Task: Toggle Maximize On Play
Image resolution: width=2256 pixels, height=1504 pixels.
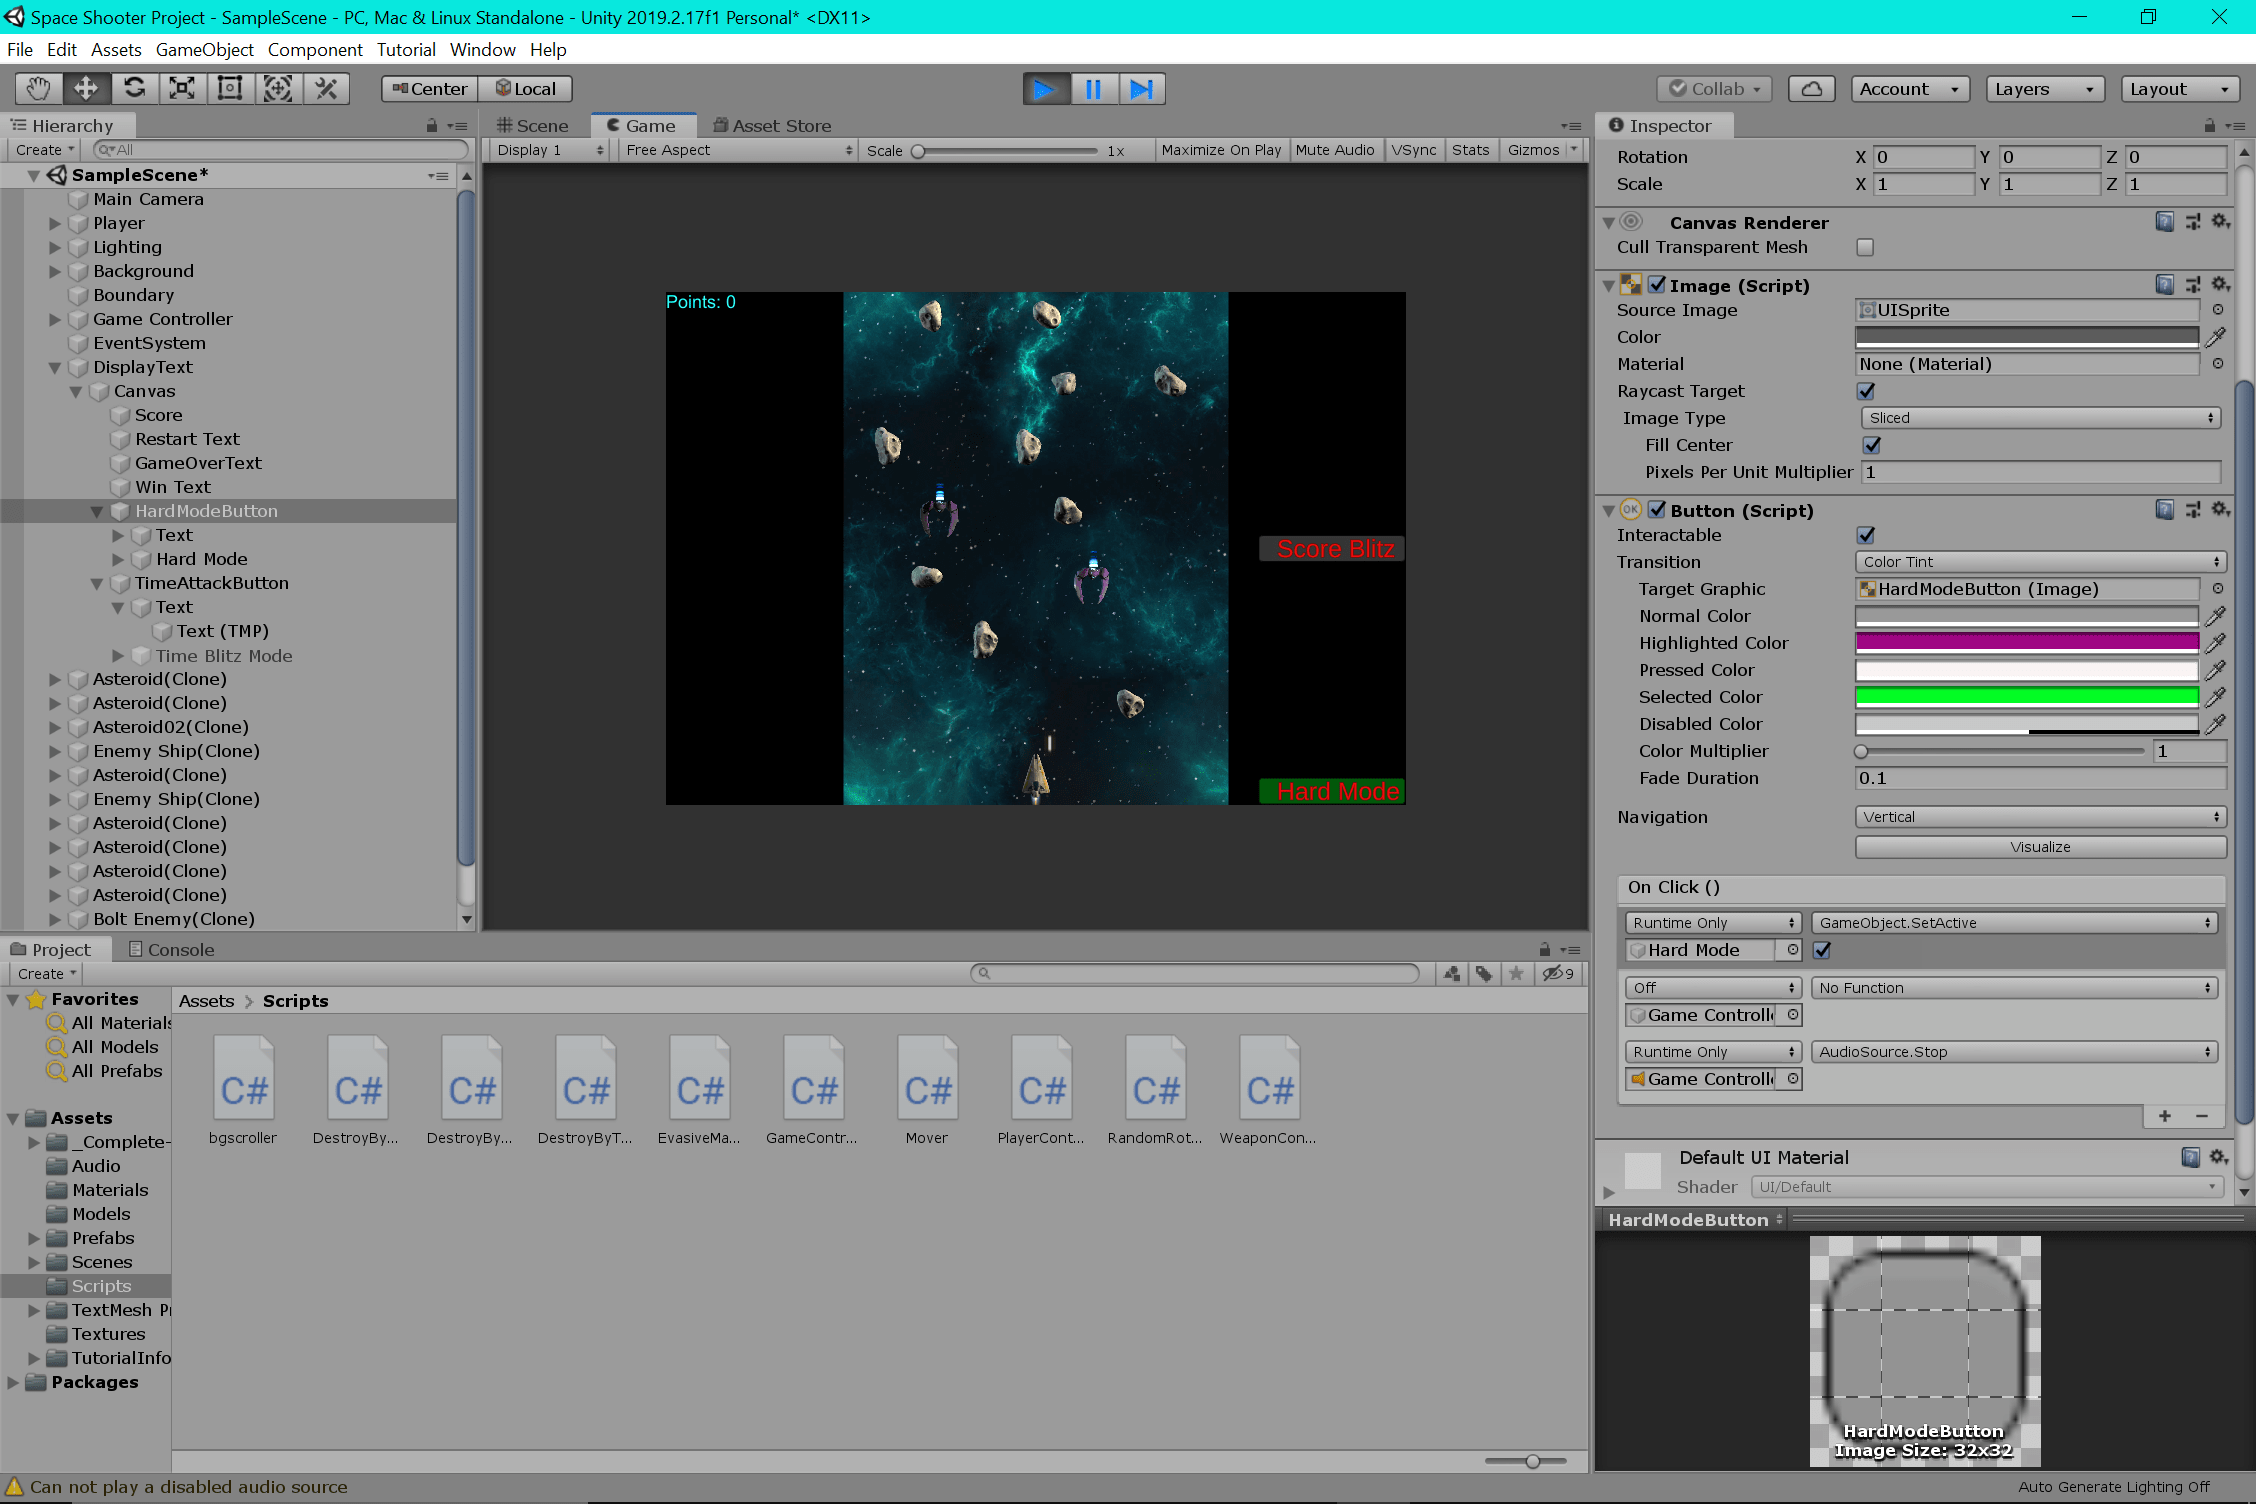Action: point(1221,150)
